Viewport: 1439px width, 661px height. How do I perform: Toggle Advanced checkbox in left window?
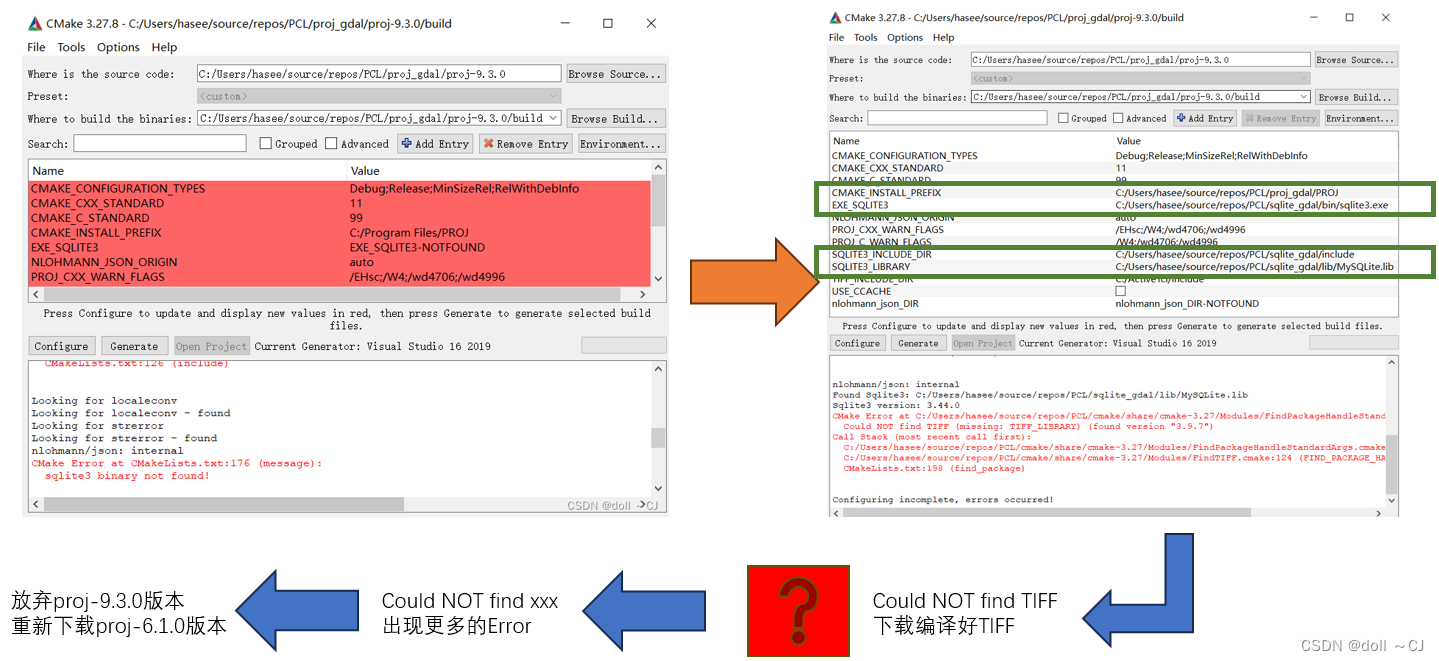point(331,144)
